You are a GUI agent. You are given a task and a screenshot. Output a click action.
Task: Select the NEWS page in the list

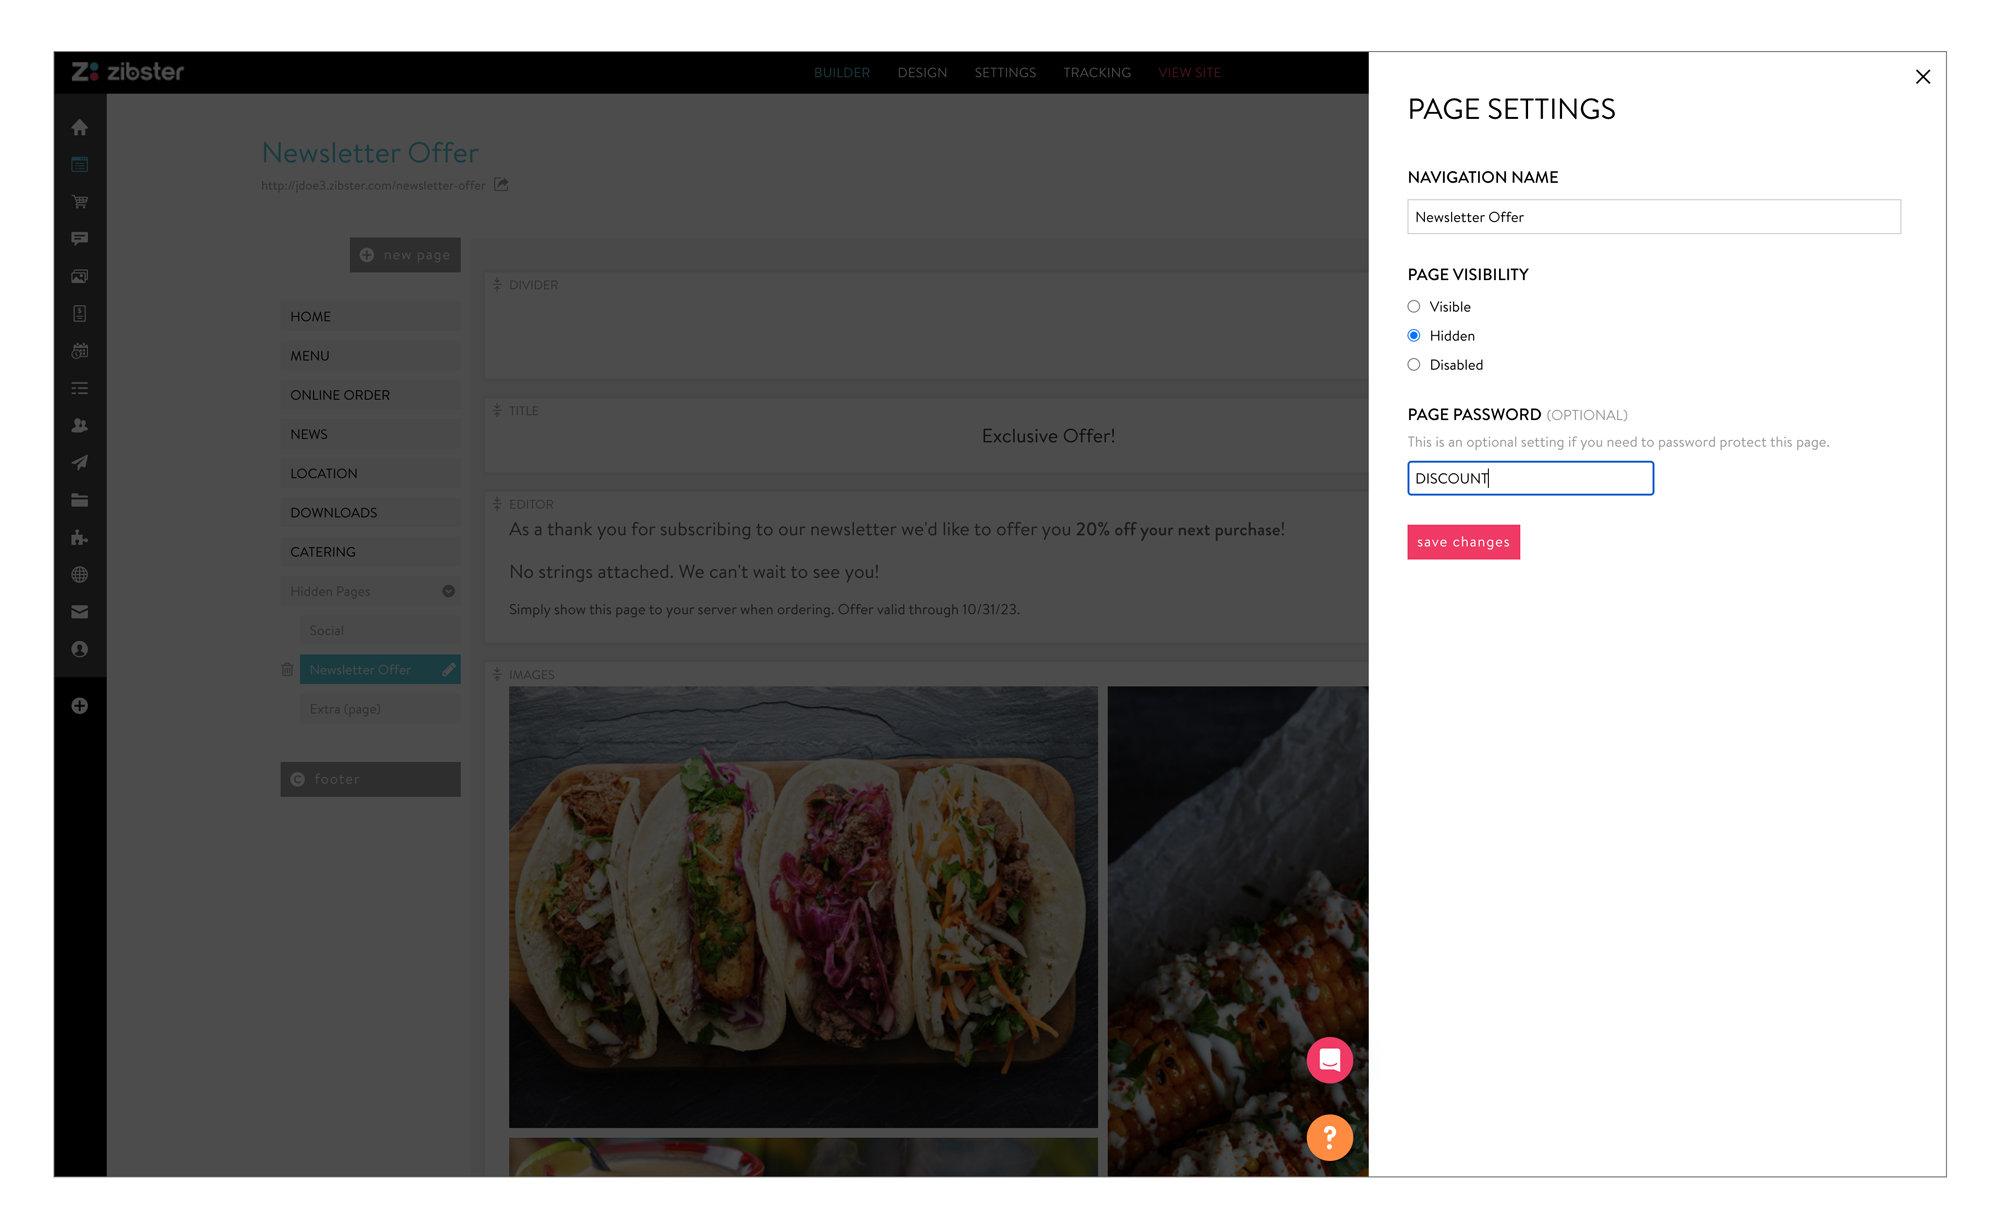[x=370, y=434]
